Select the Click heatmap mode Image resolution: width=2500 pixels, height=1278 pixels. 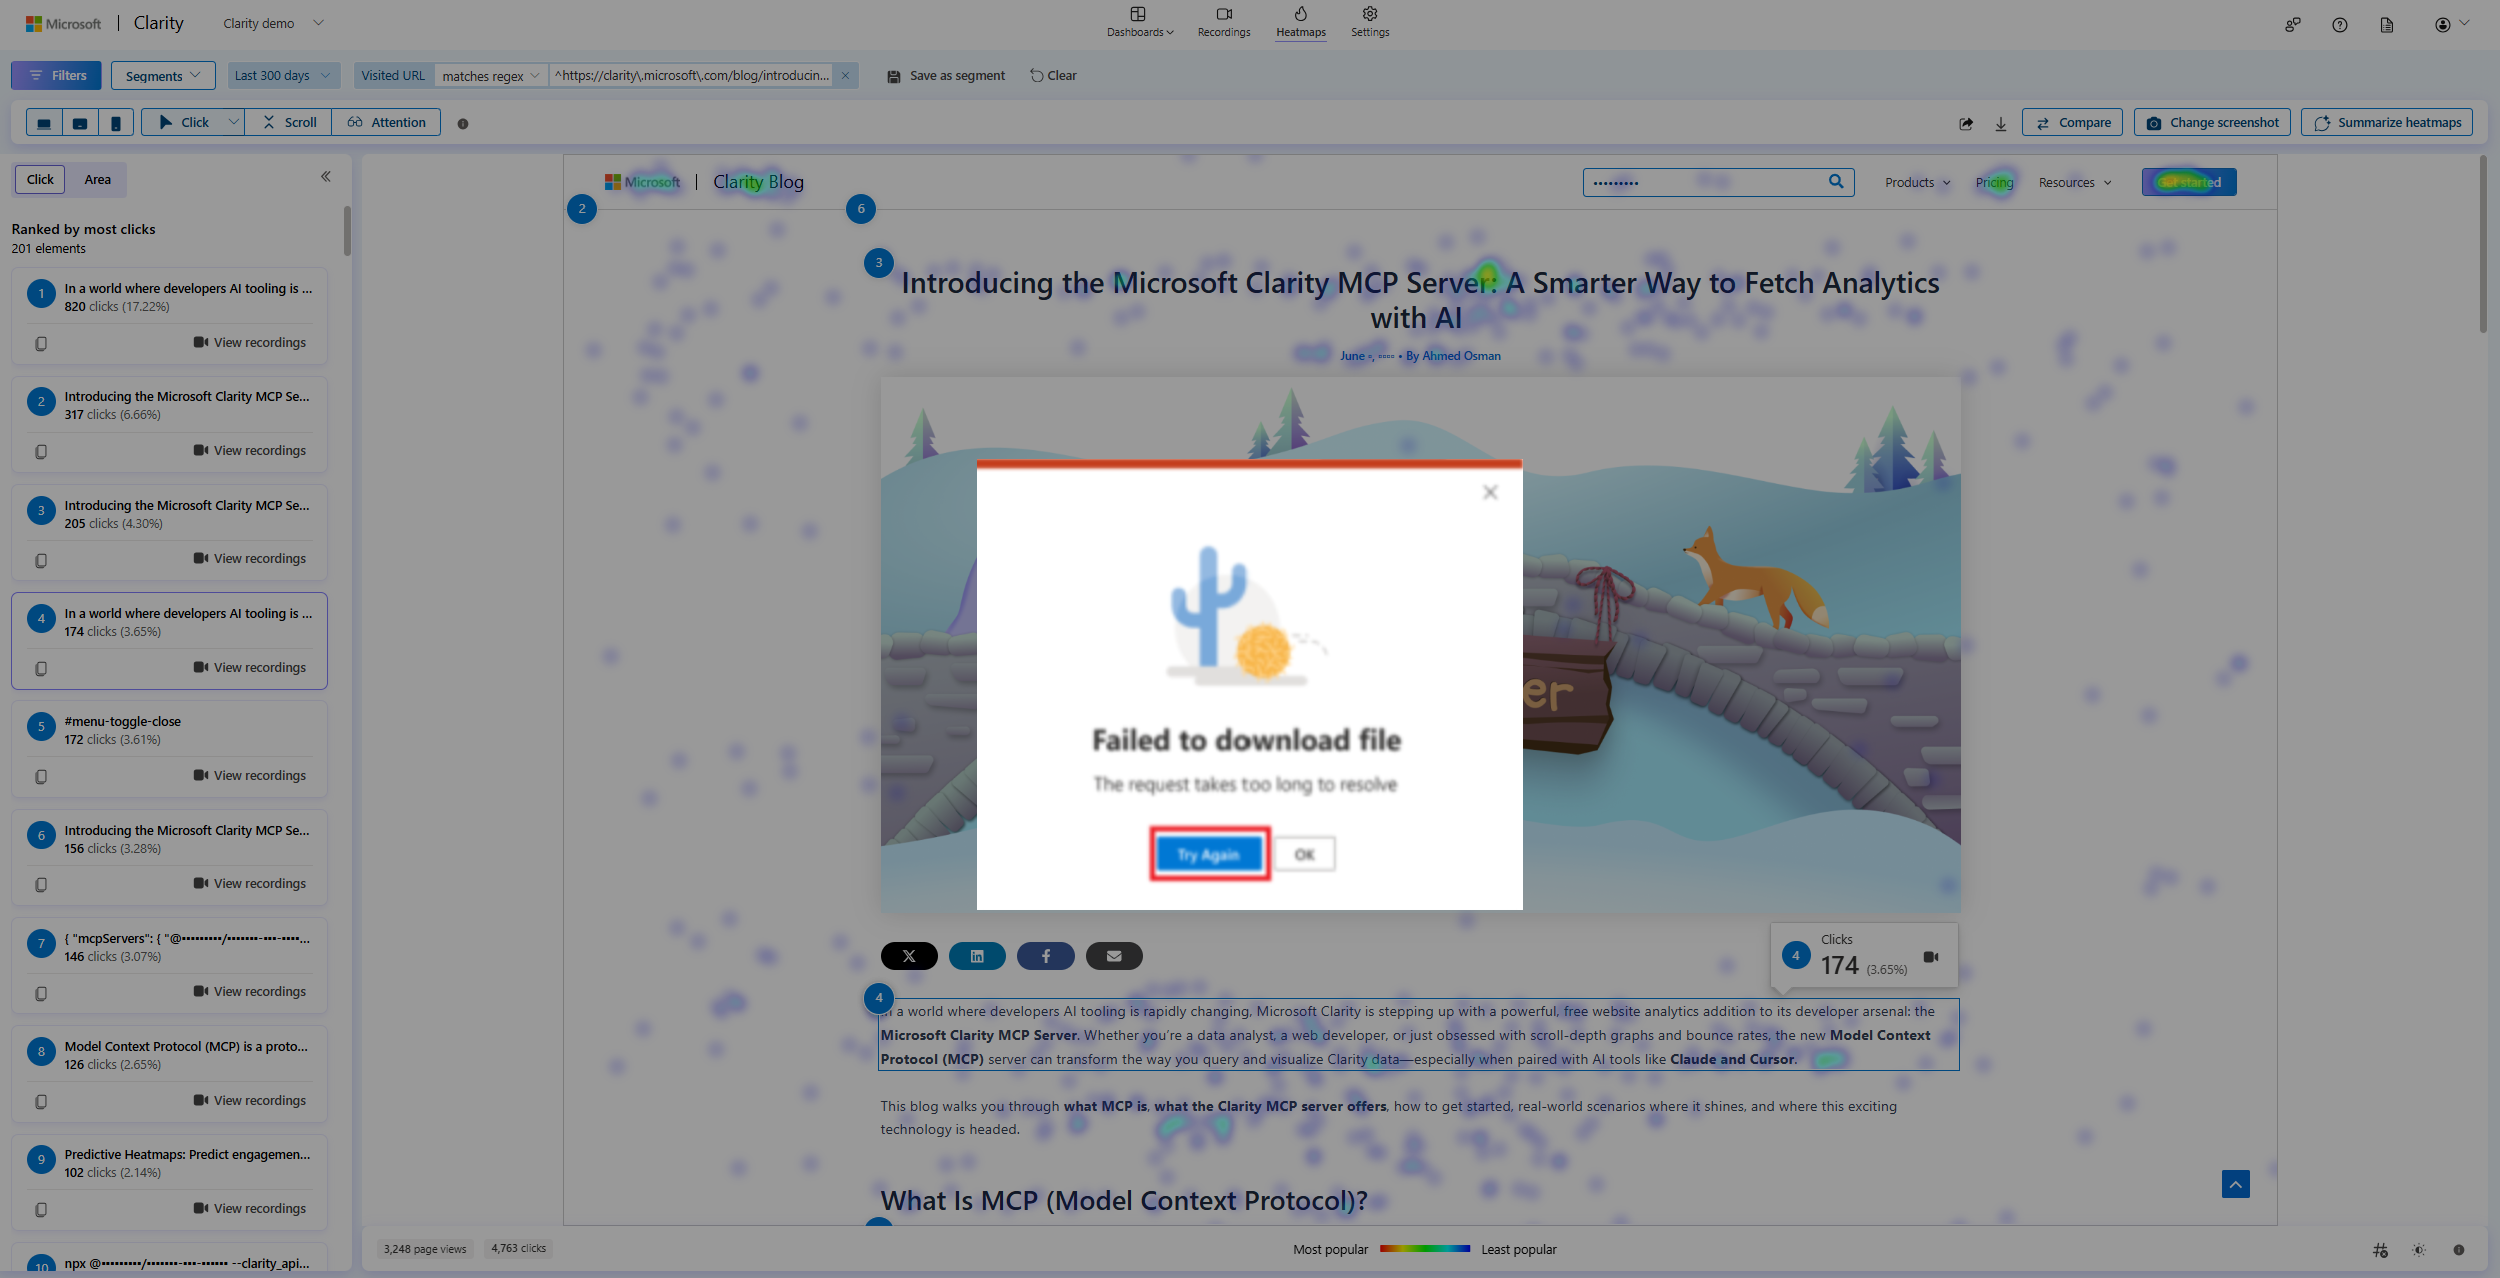[x=184, y=123]
